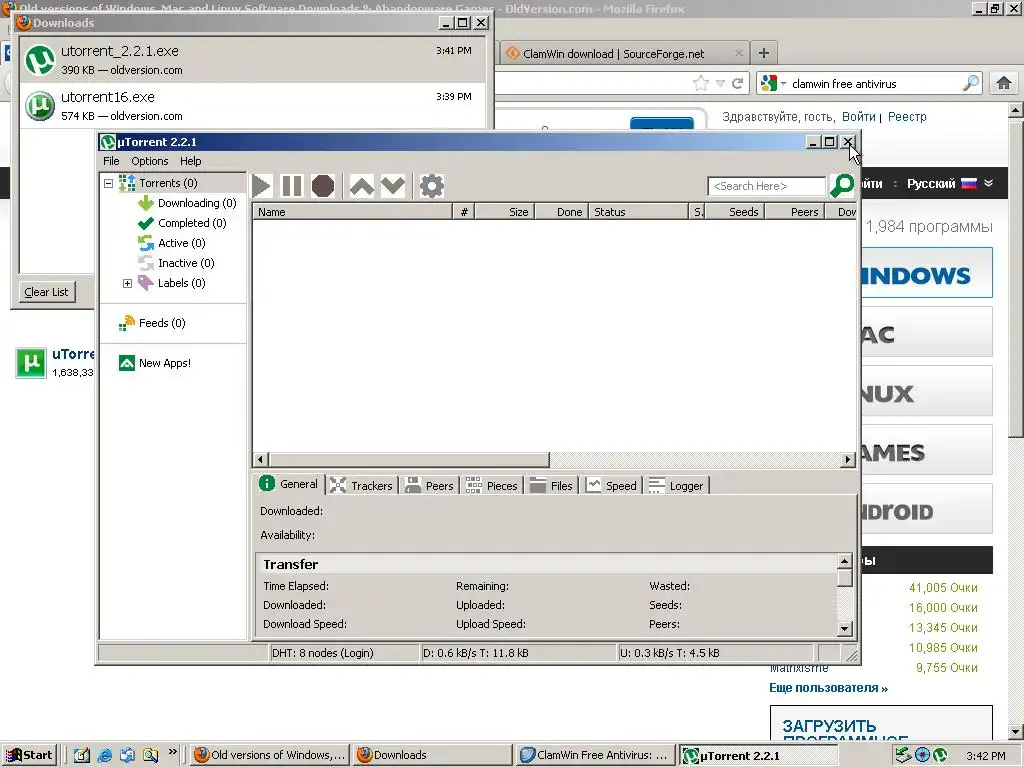Click Transfer panel scroll down arrow
The width and height of the screenshot is (1024, 768).
coord(844,629)
